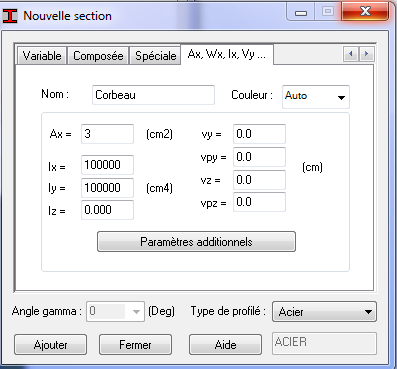Minimize the Nouvelle section window
The width and height of the screenshot is (397, 369).
[x=301, y=13]
